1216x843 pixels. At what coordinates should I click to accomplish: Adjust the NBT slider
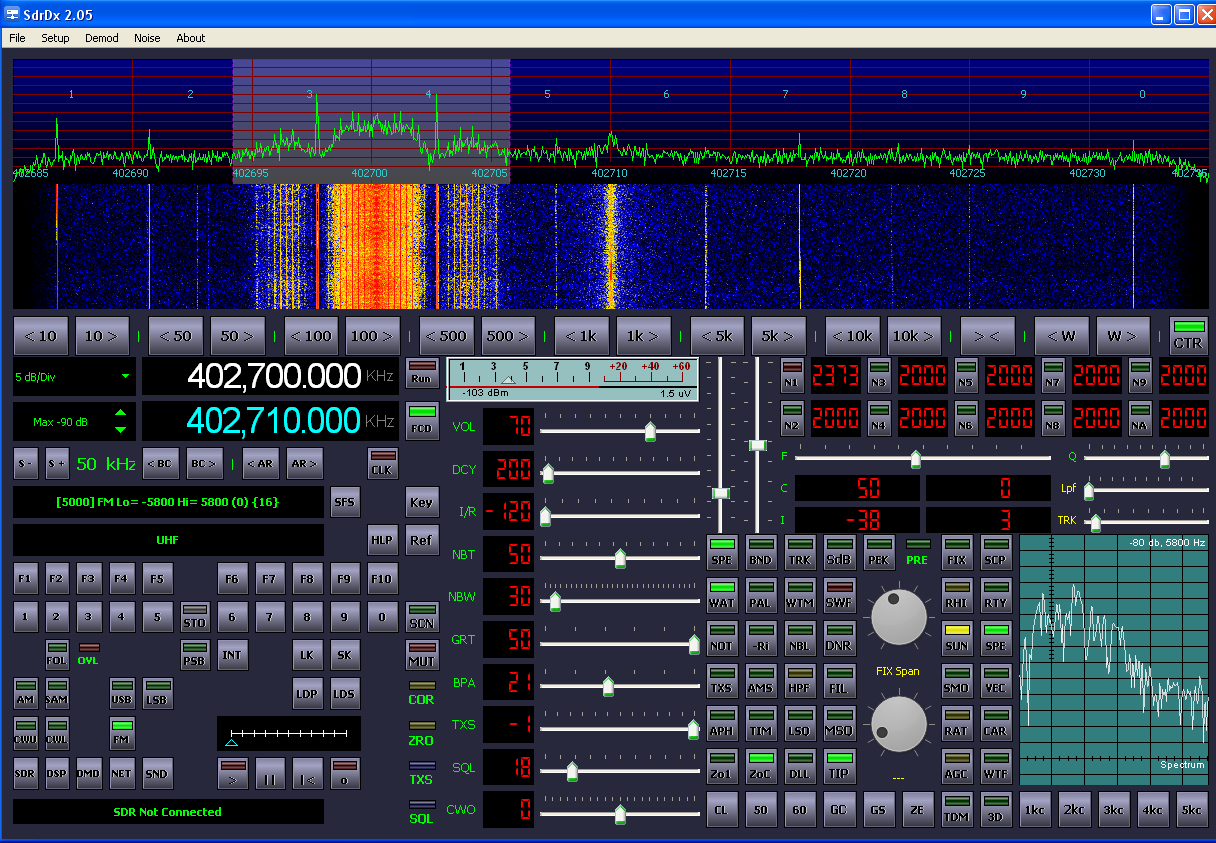click(620, 558)
